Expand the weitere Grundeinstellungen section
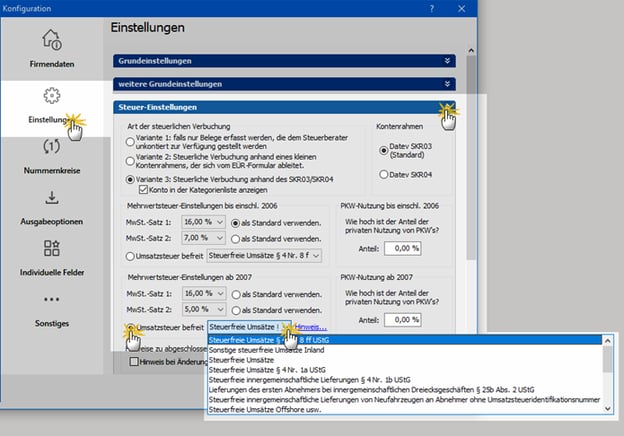Image resolution: width=624 pixels, height=436 pixels. [x=448, y=84]
